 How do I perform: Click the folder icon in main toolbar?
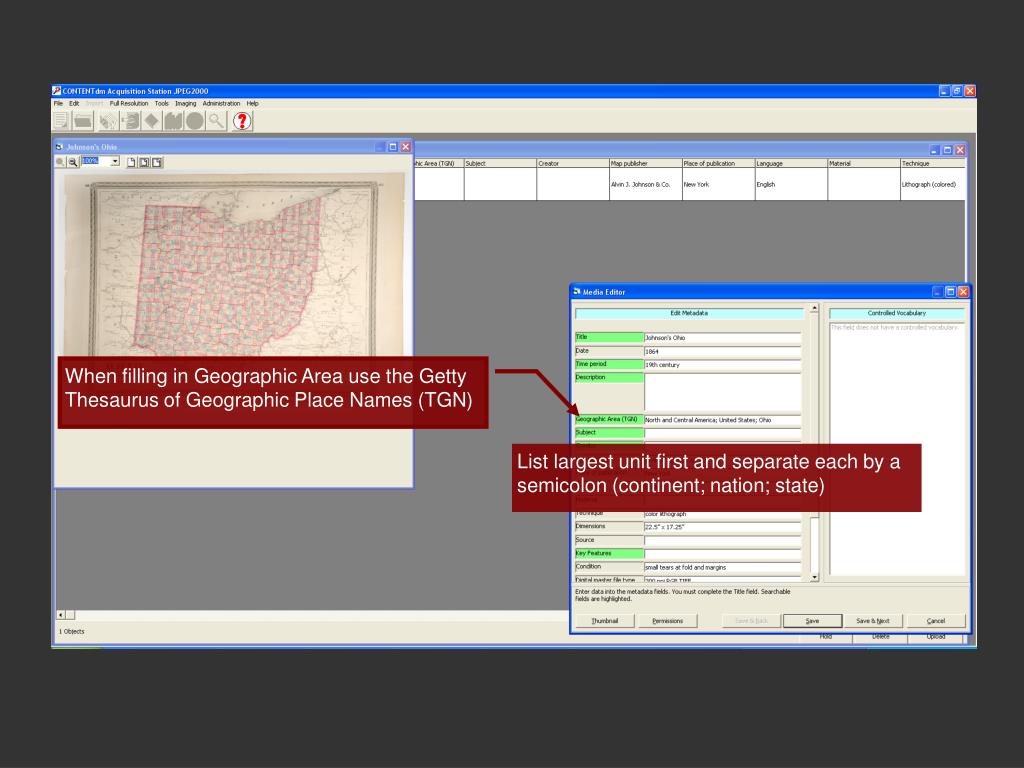[83, 121]
